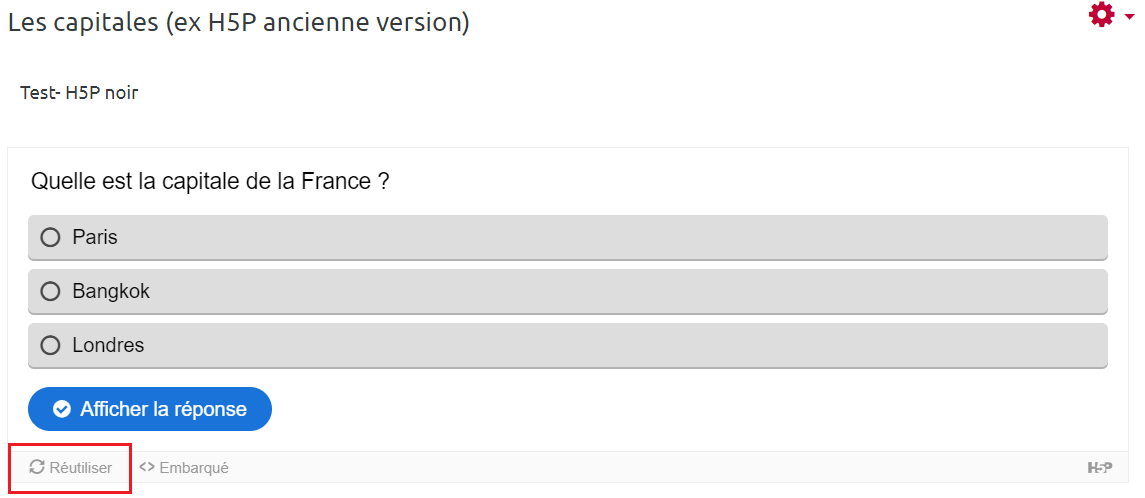1145x498 pixels.
Task: Select the Paris radio button
Action: pyautogui.click(x=50, y=238)
